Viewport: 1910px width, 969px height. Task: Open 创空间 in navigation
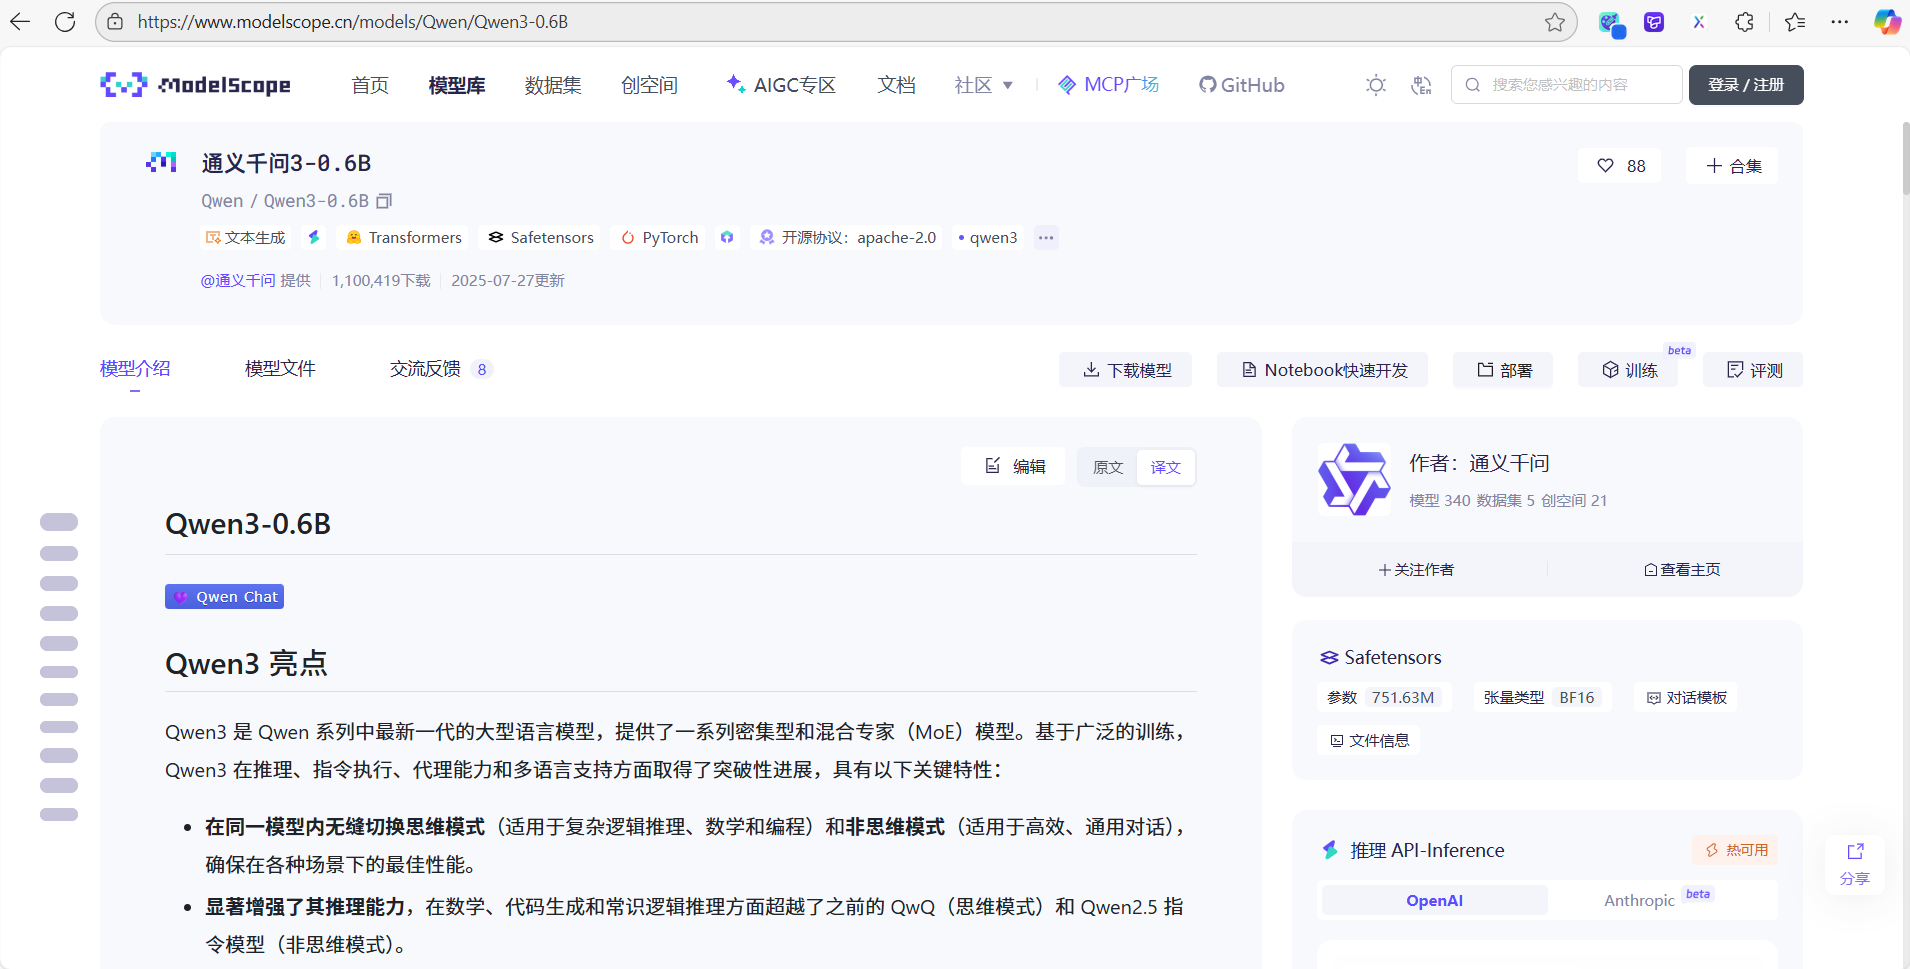(649, 85)
